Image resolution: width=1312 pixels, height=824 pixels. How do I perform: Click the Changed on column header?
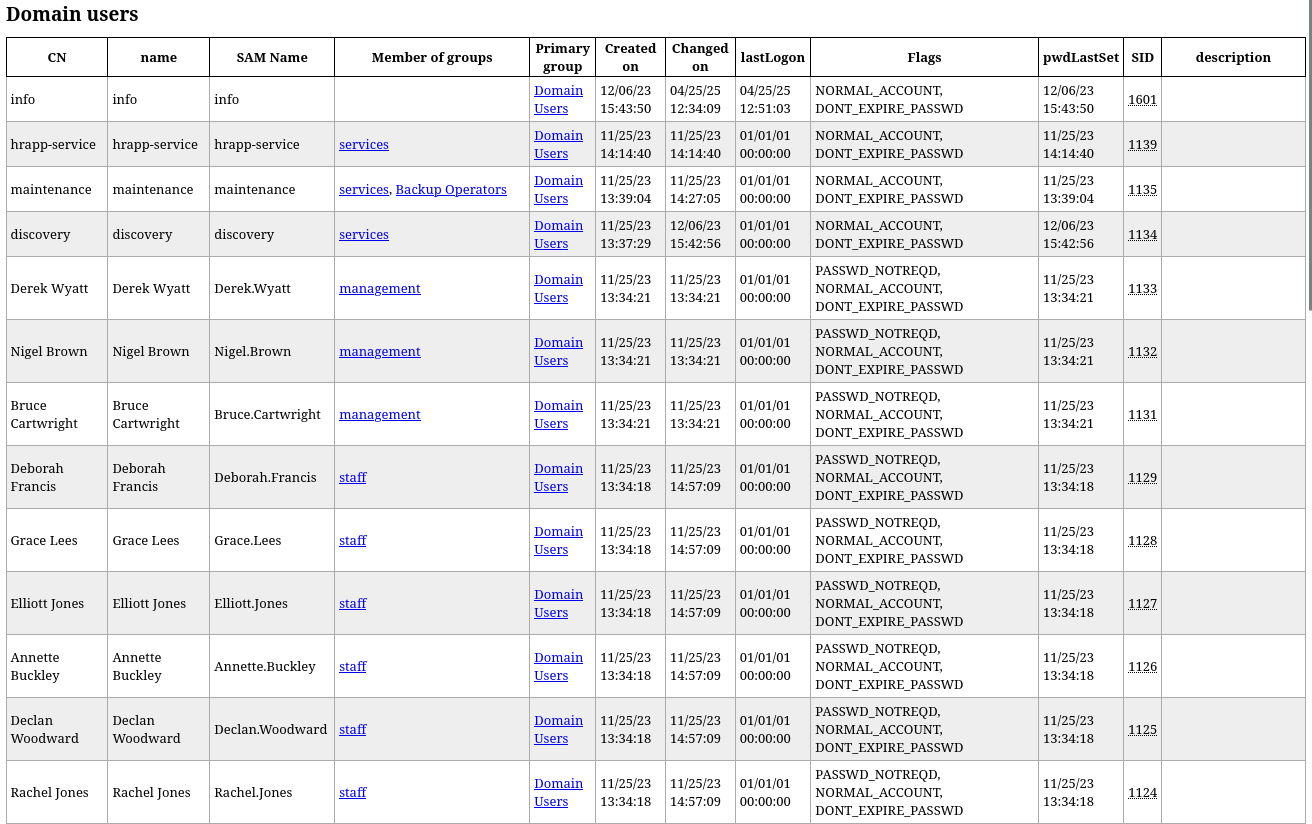pyautogui.click(x=700, y=57)
